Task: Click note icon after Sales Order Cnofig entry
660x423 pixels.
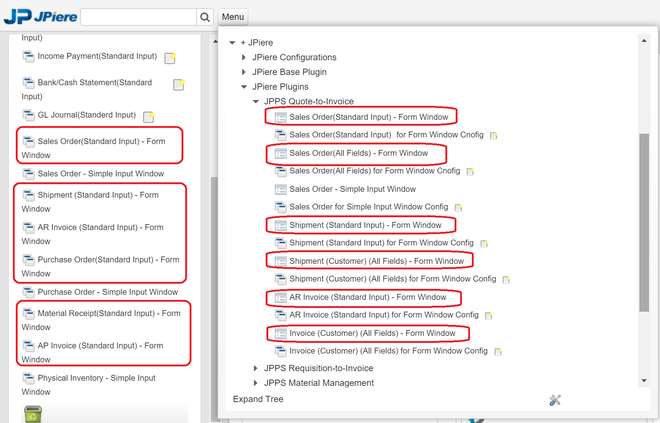Action: point(494,136)
